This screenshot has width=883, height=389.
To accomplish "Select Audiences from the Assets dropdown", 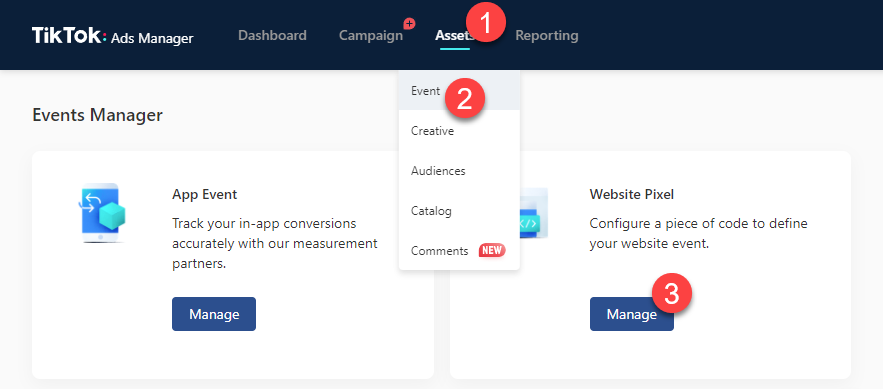I will click(459, 171).
